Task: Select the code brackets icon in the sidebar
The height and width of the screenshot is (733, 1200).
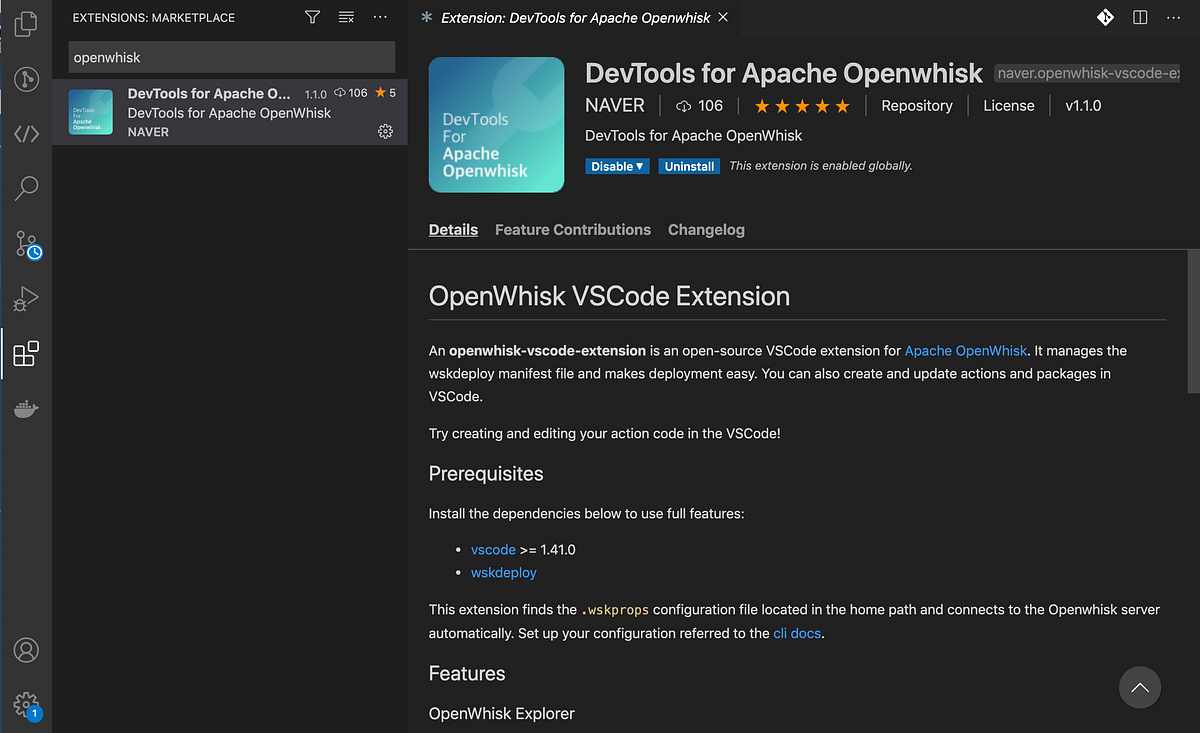Action: [x=27, y=133]
